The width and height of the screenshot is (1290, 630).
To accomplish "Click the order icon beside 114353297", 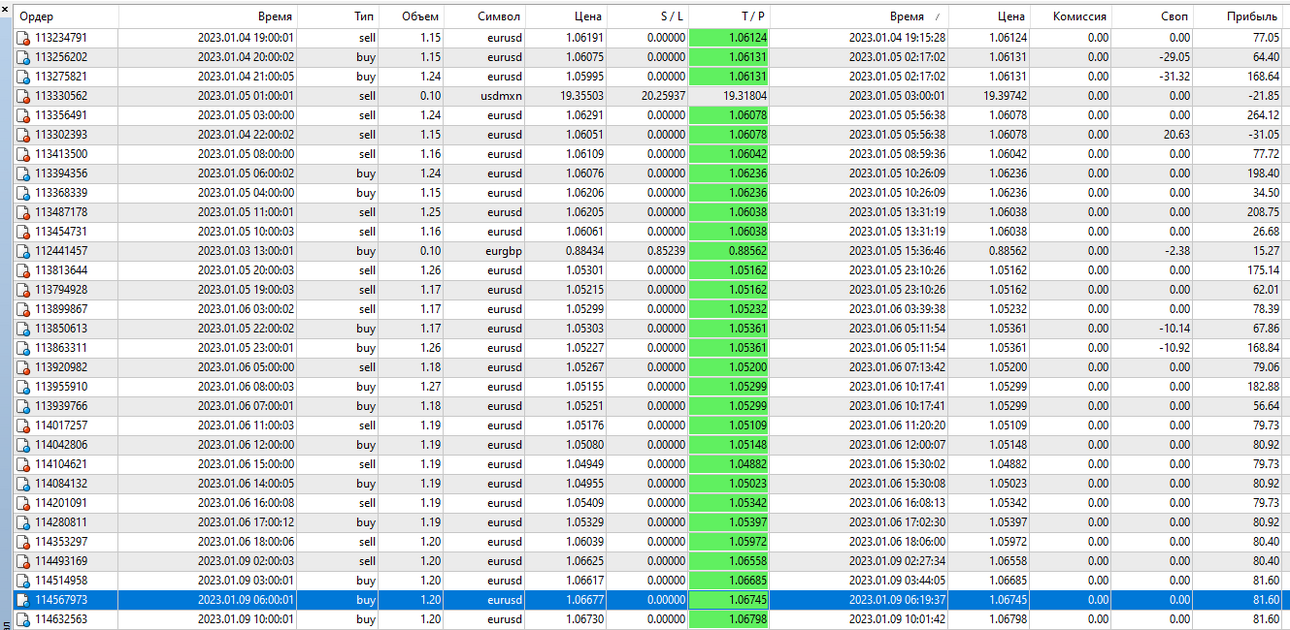I will (x=23, y=542).
